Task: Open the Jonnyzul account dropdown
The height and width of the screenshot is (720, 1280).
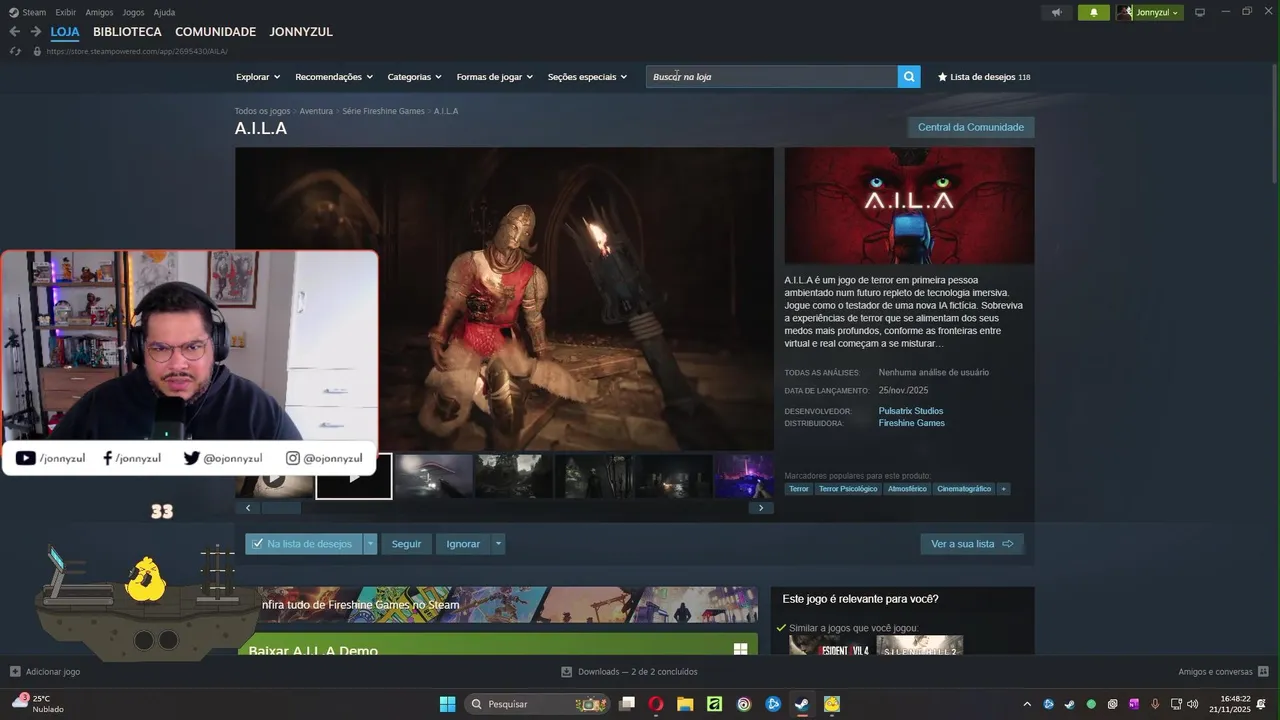Action: tap(1150, 12)
